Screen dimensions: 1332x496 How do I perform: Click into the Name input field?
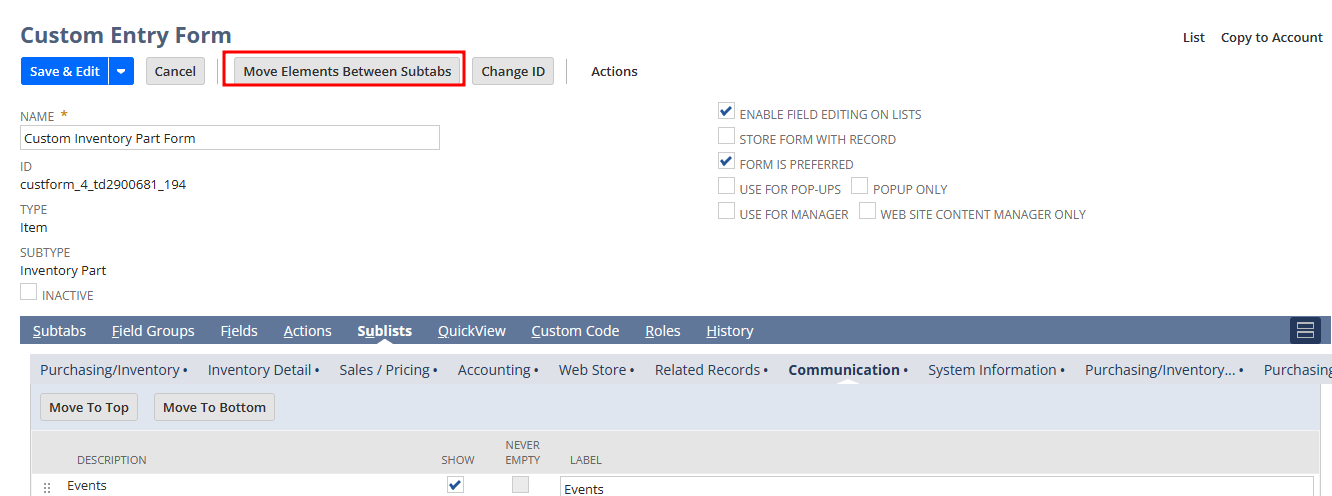[230, 138]
